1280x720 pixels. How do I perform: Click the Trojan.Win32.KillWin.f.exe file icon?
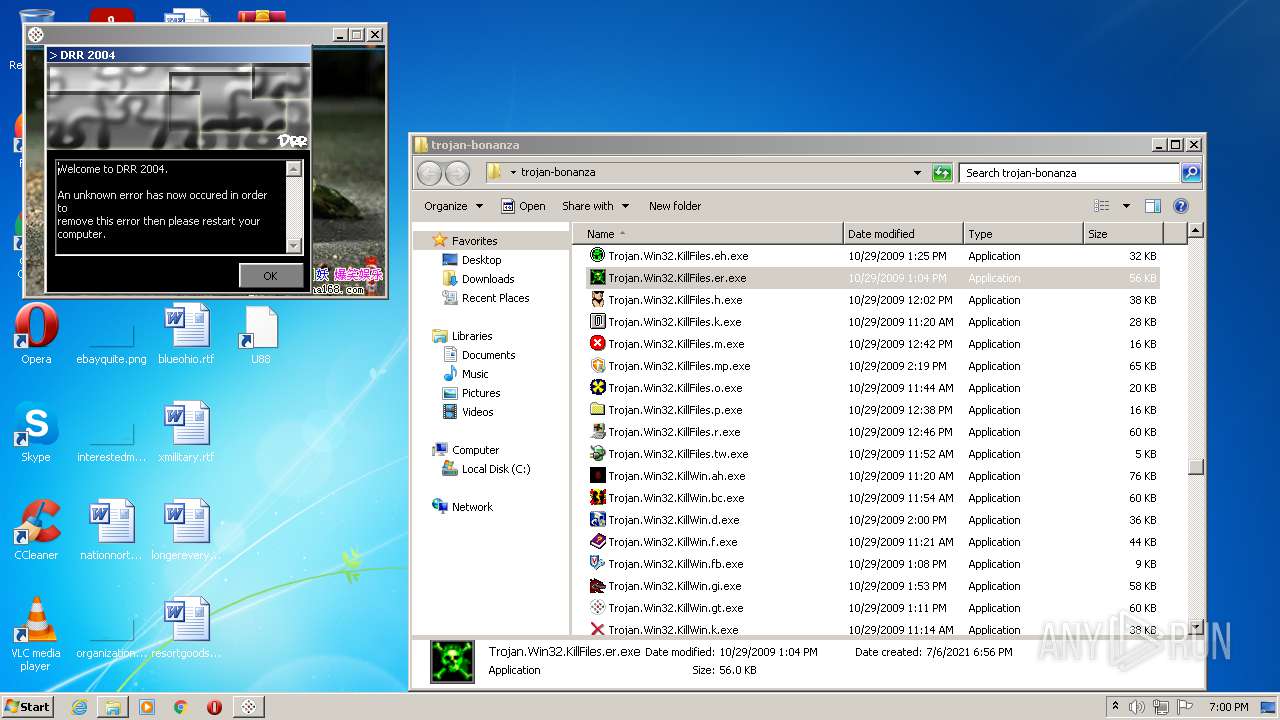598,542
